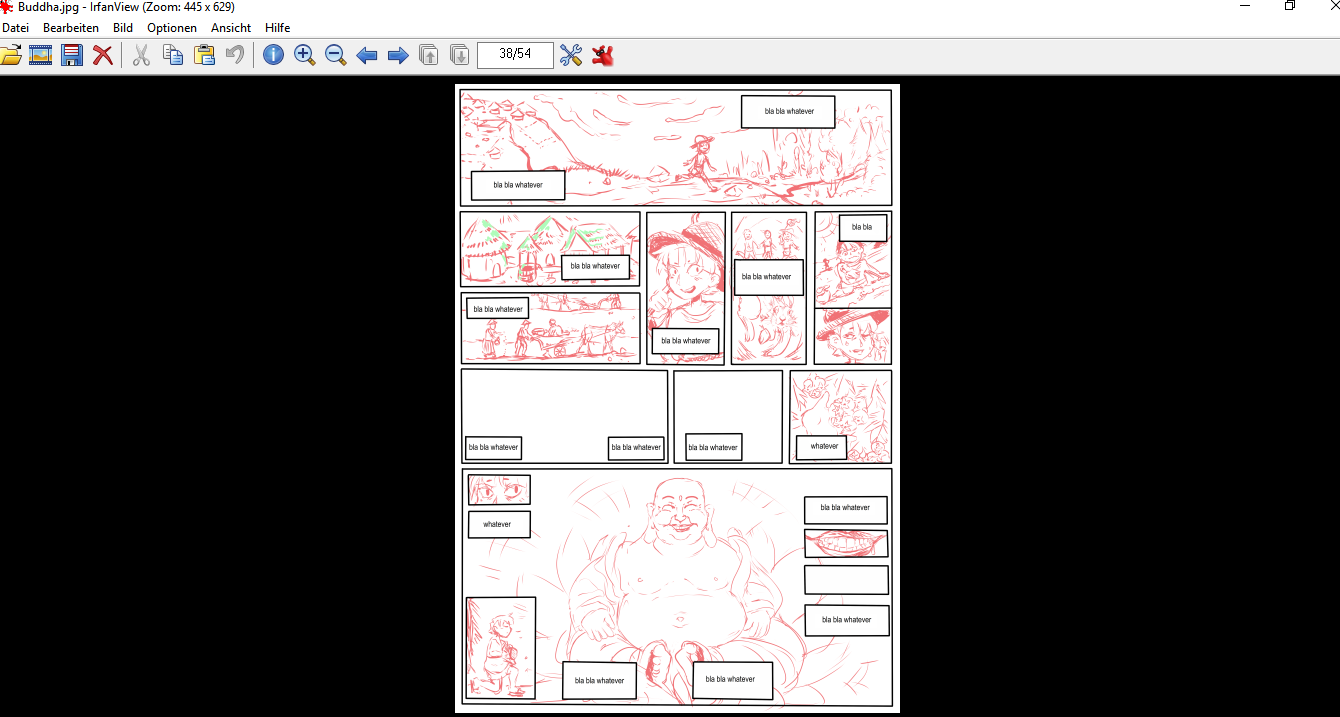
Task: Click the IrfanView title bar app icon
Action: coord(7,7)
